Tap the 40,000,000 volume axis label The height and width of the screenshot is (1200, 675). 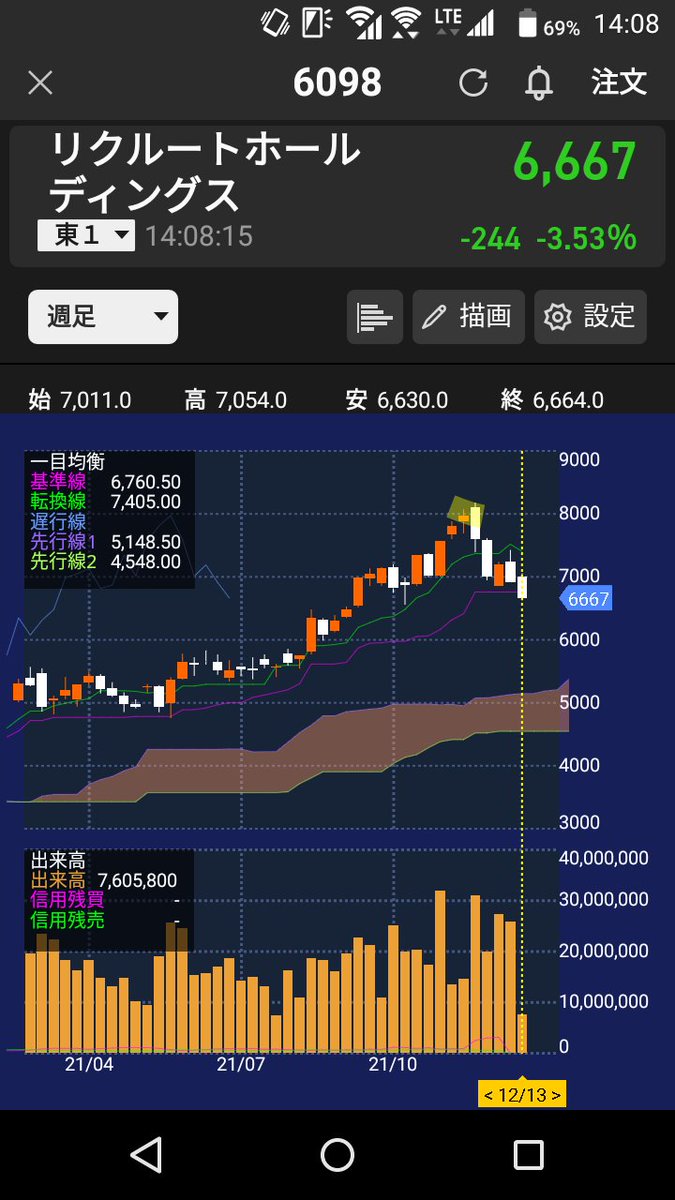point(602,858)
